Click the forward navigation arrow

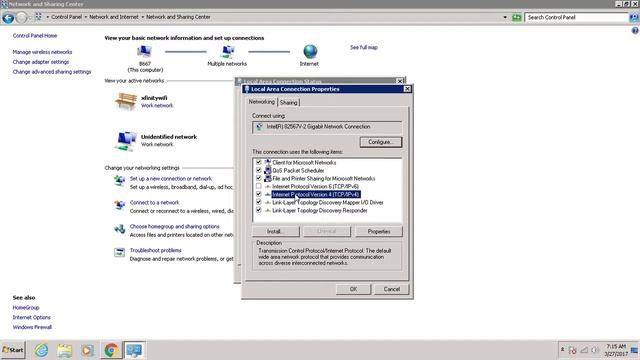(22, 18)
